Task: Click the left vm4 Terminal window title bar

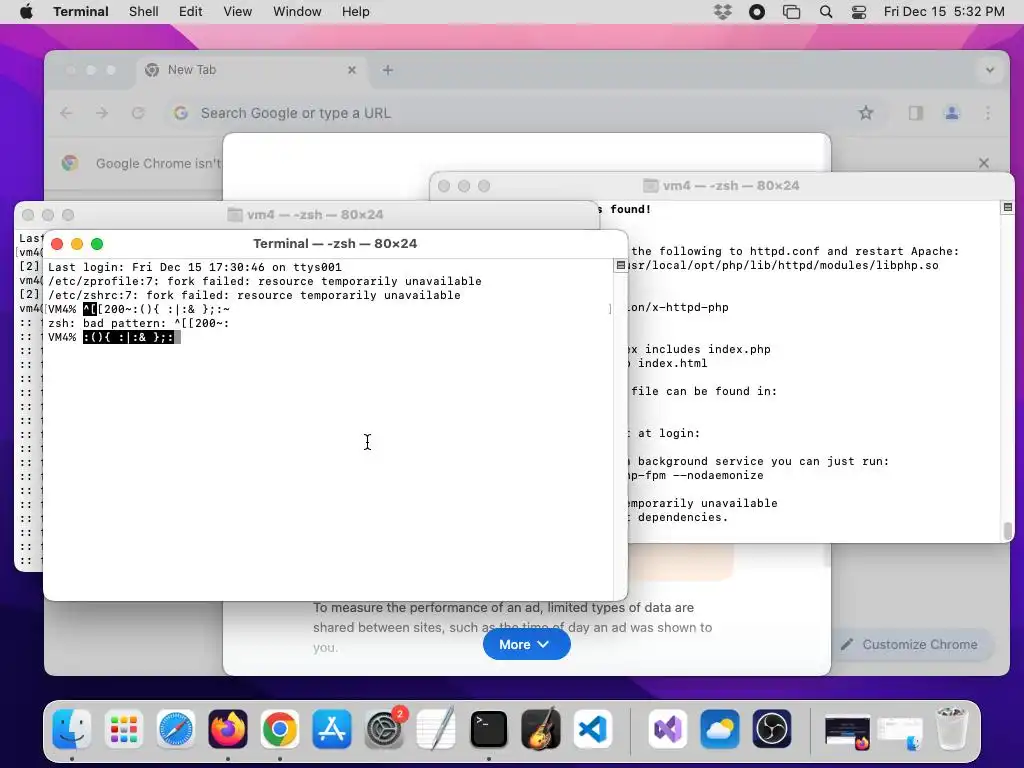Action: tap(307, 215)
